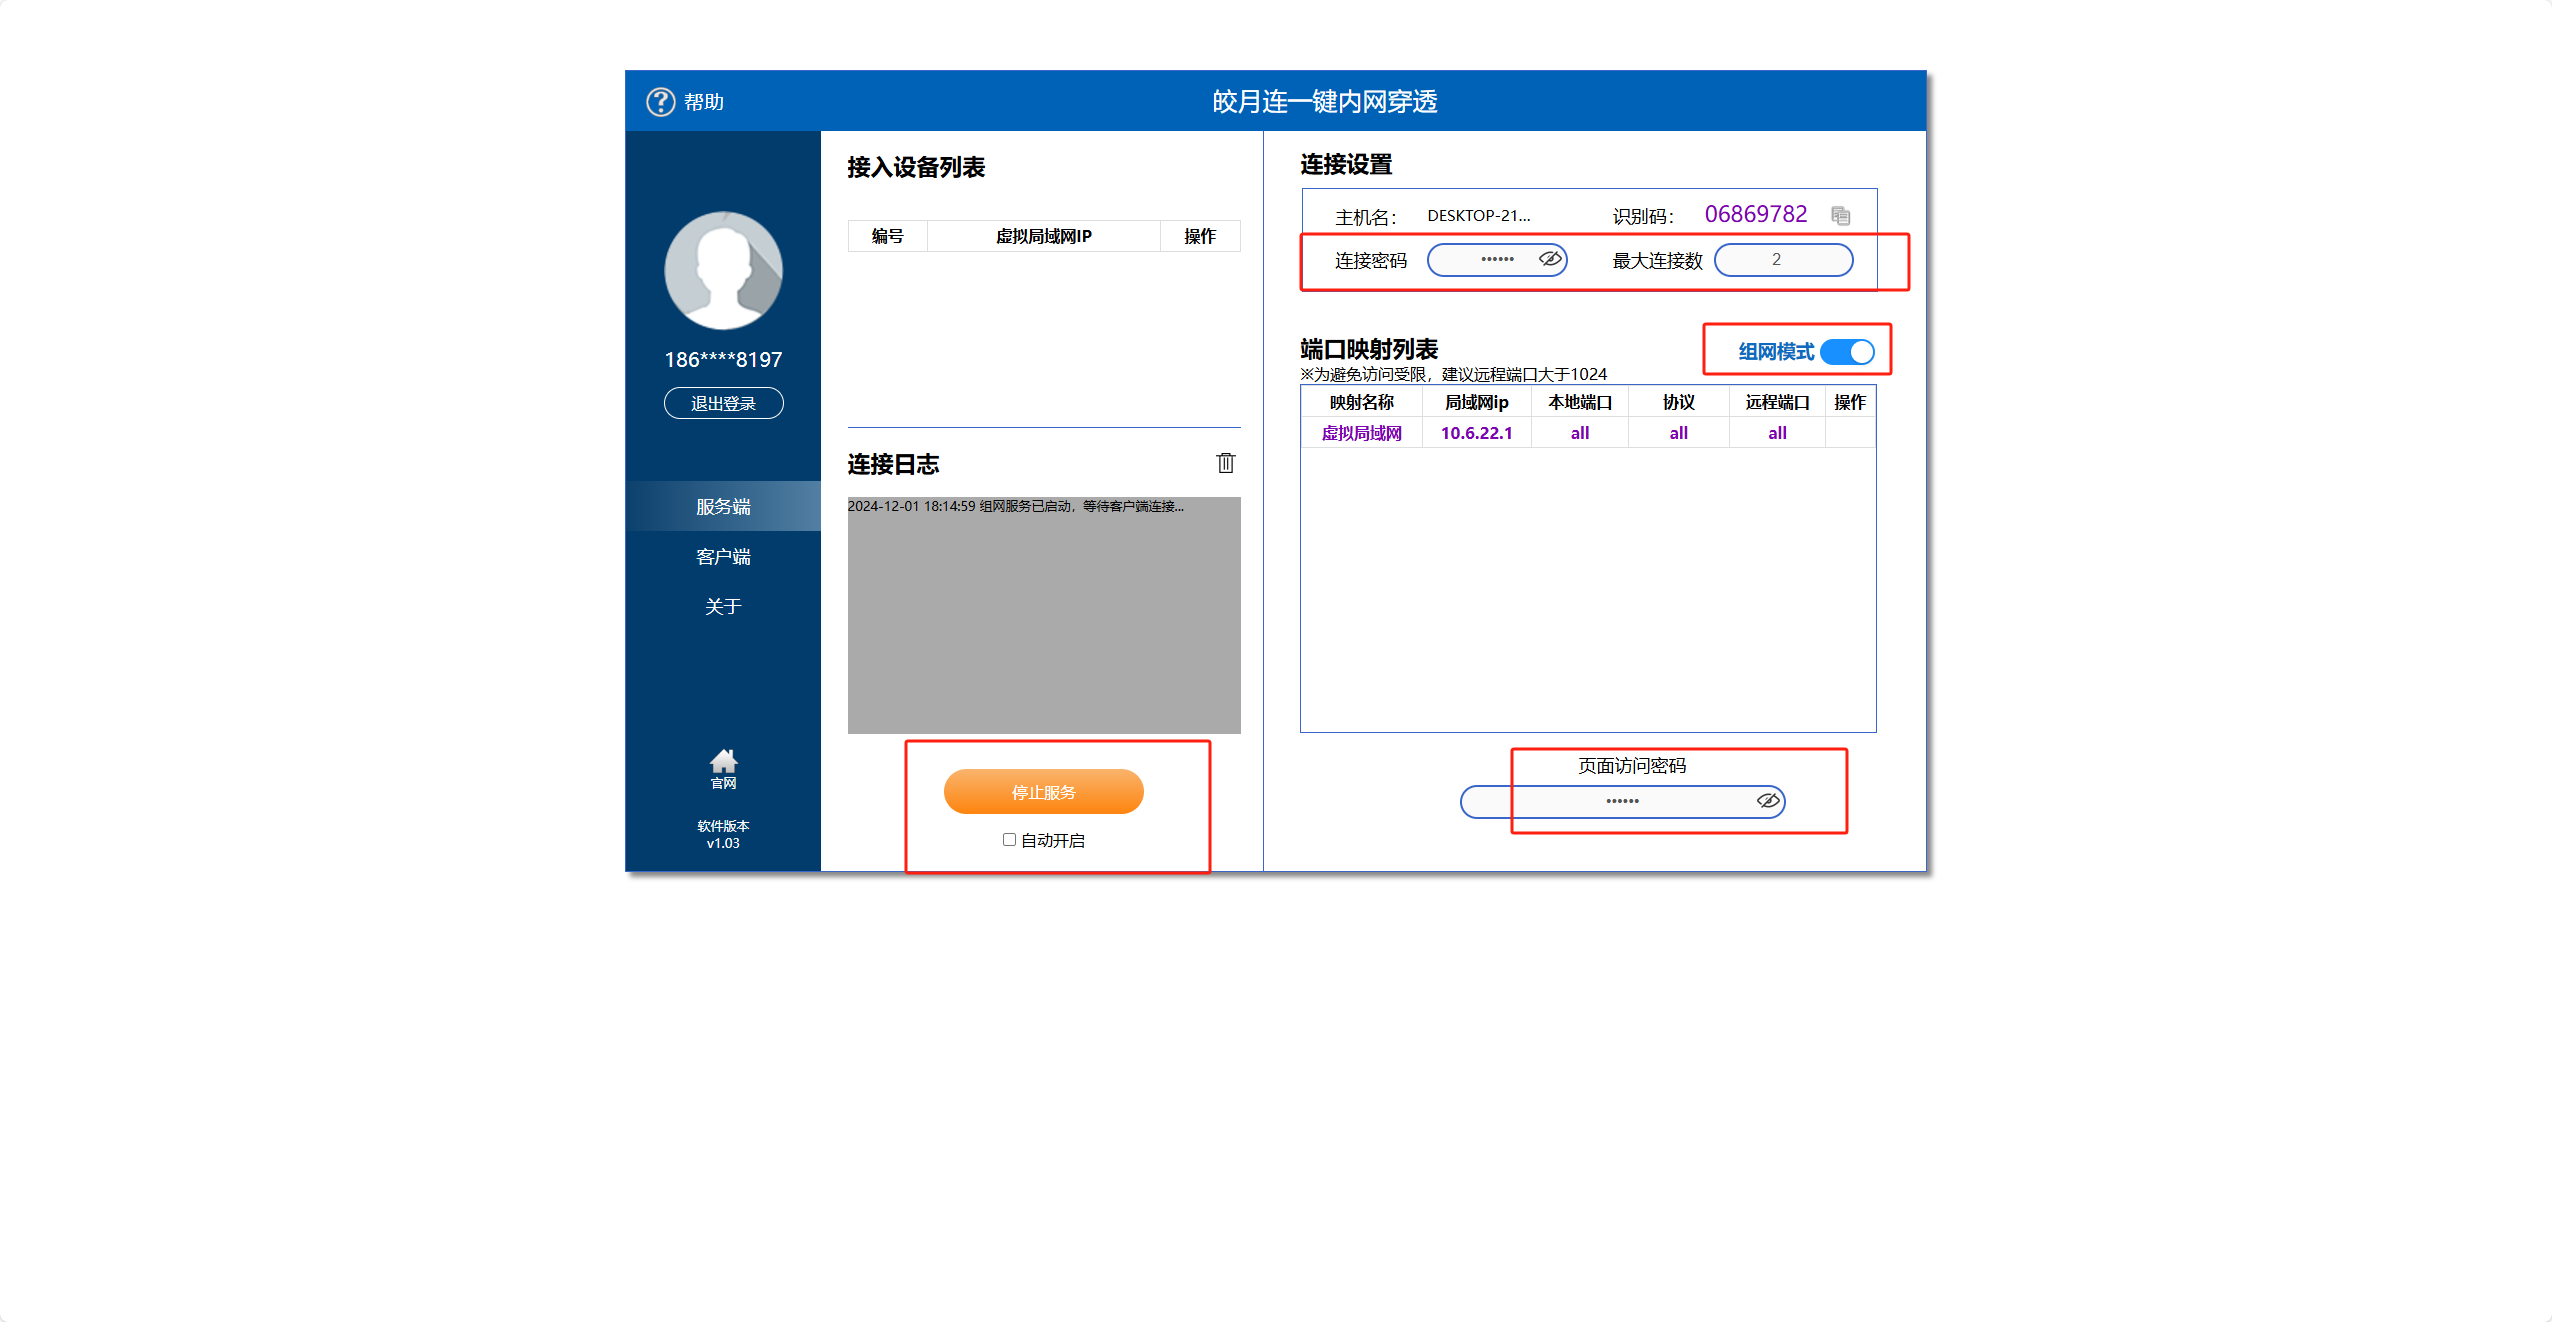Clear connection log with trash icon

pyautogui.click(x=1225, y=463)
